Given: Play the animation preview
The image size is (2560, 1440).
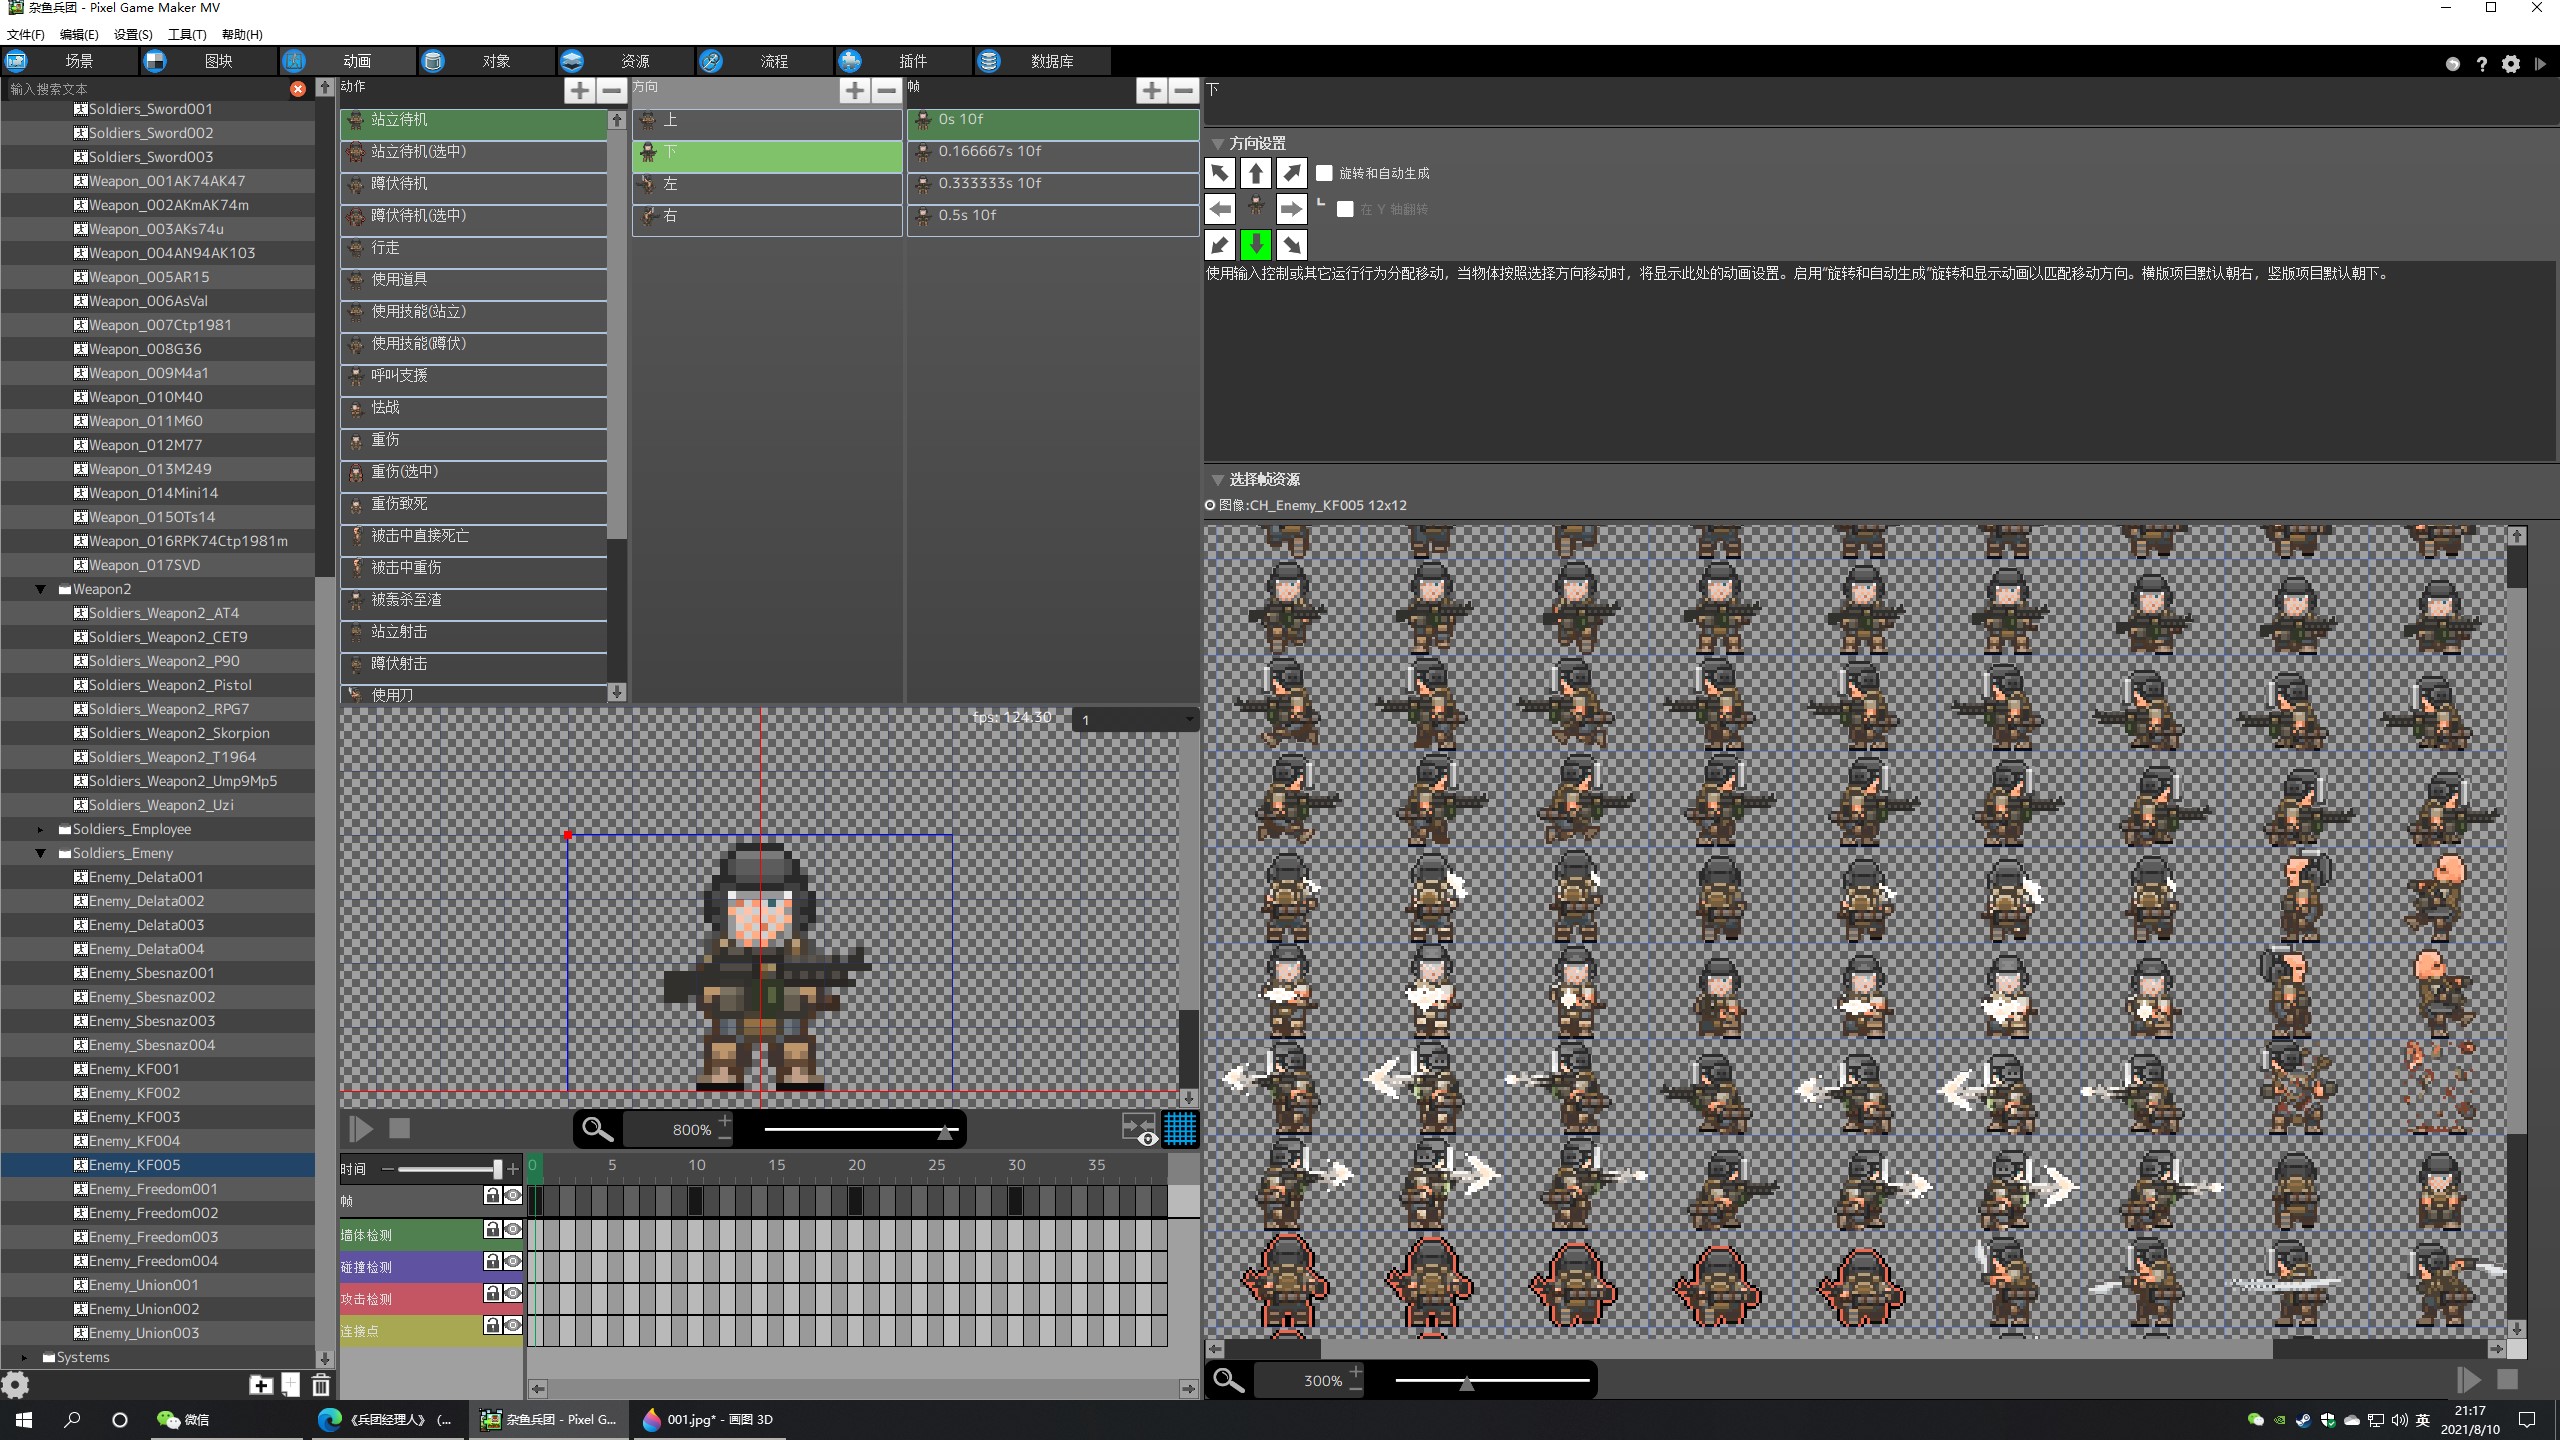Looking at the screenshot, I should click(x=361, y=1129).
